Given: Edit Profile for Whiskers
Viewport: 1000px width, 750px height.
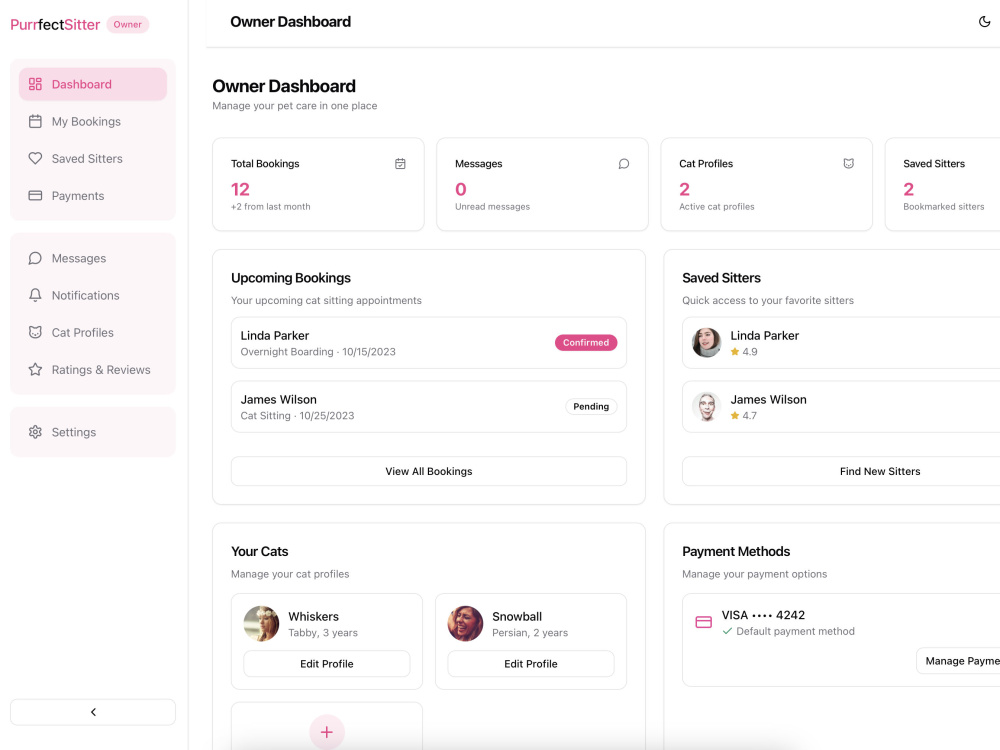Looking at the screenshot, I should click(327, 664).
